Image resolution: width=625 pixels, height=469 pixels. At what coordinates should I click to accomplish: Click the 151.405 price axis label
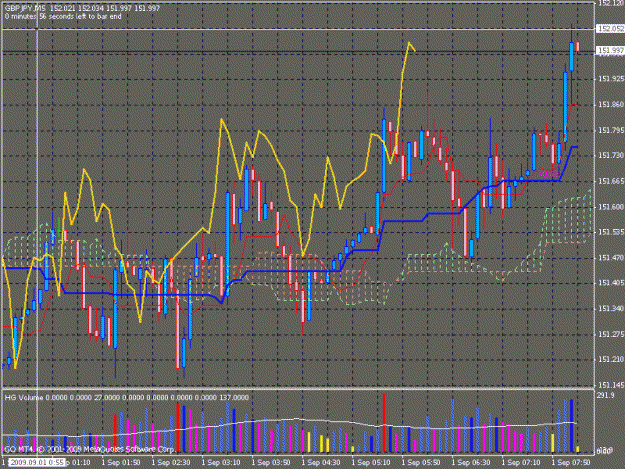(x=611, y=283)
